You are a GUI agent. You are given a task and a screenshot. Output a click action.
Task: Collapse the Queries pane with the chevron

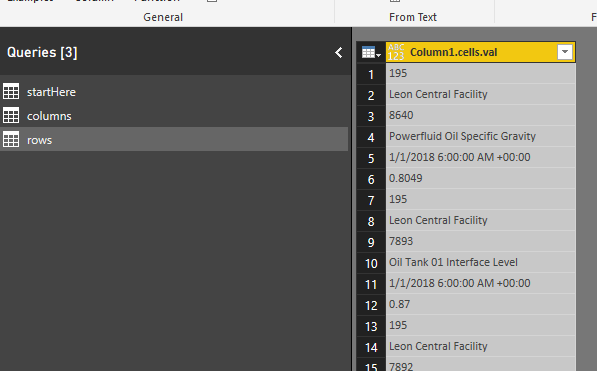click(x=338, y=53)
